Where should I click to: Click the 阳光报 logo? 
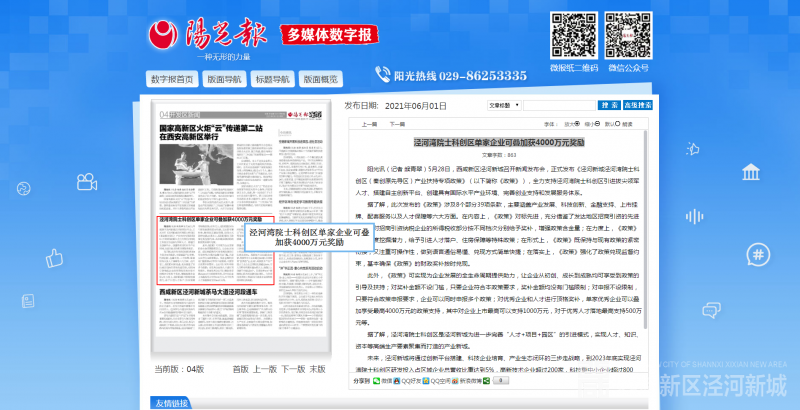coord(204,36)
